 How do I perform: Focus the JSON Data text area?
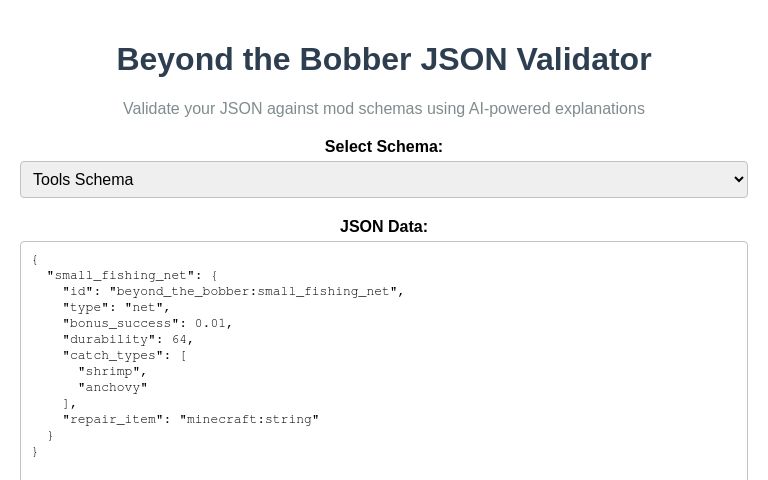(384, 361)
